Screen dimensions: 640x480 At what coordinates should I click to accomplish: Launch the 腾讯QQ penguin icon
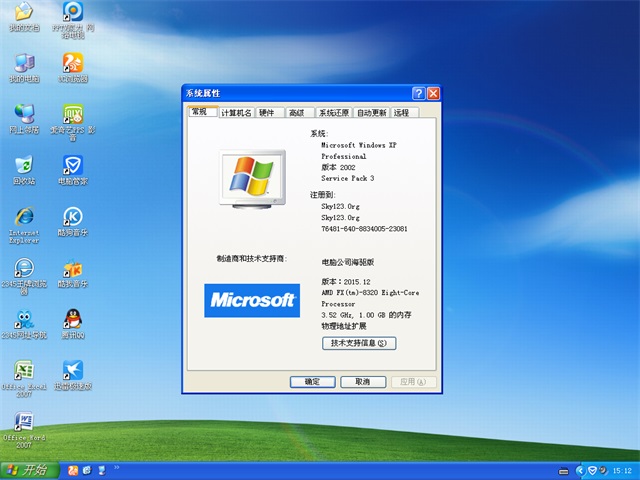tap(72, 321)
